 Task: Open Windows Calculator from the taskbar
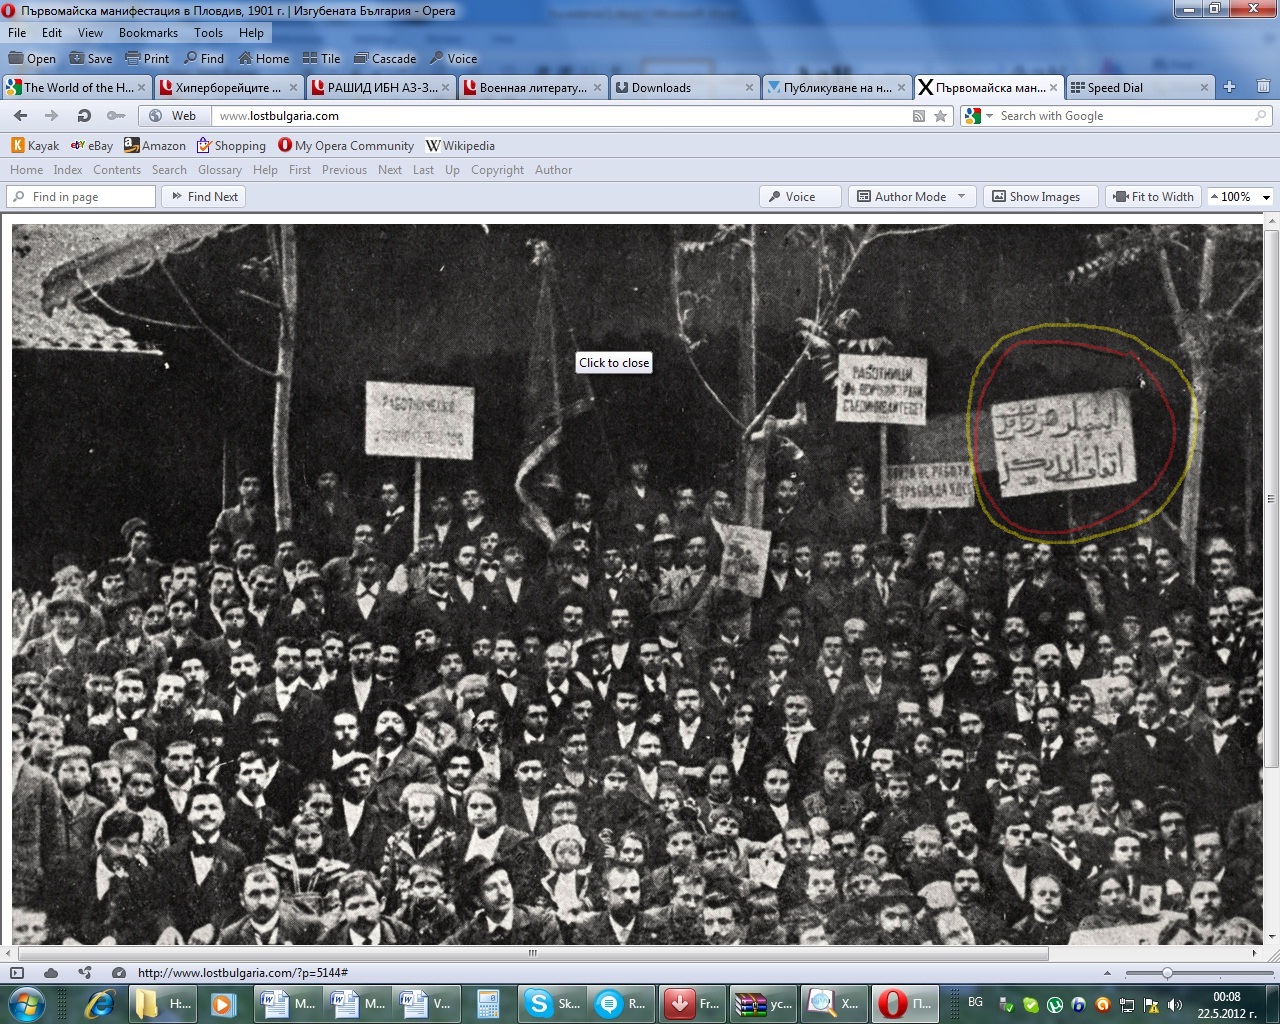[x=488, y=1003]
